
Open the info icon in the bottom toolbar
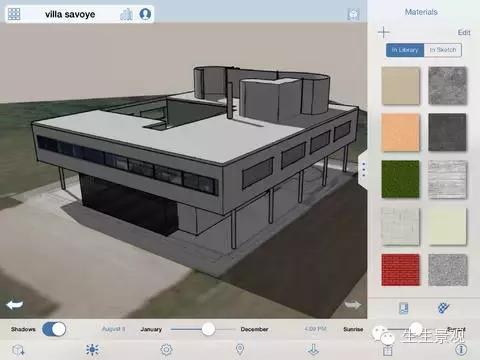(x=461, y=349)
